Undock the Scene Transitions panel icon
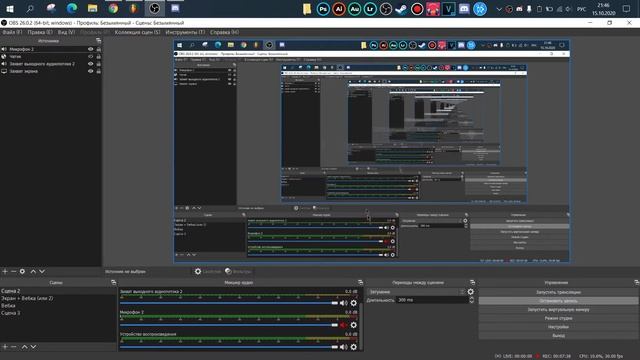Image resolution: width=640 pixels, height=360 pixels. point(472,282)
